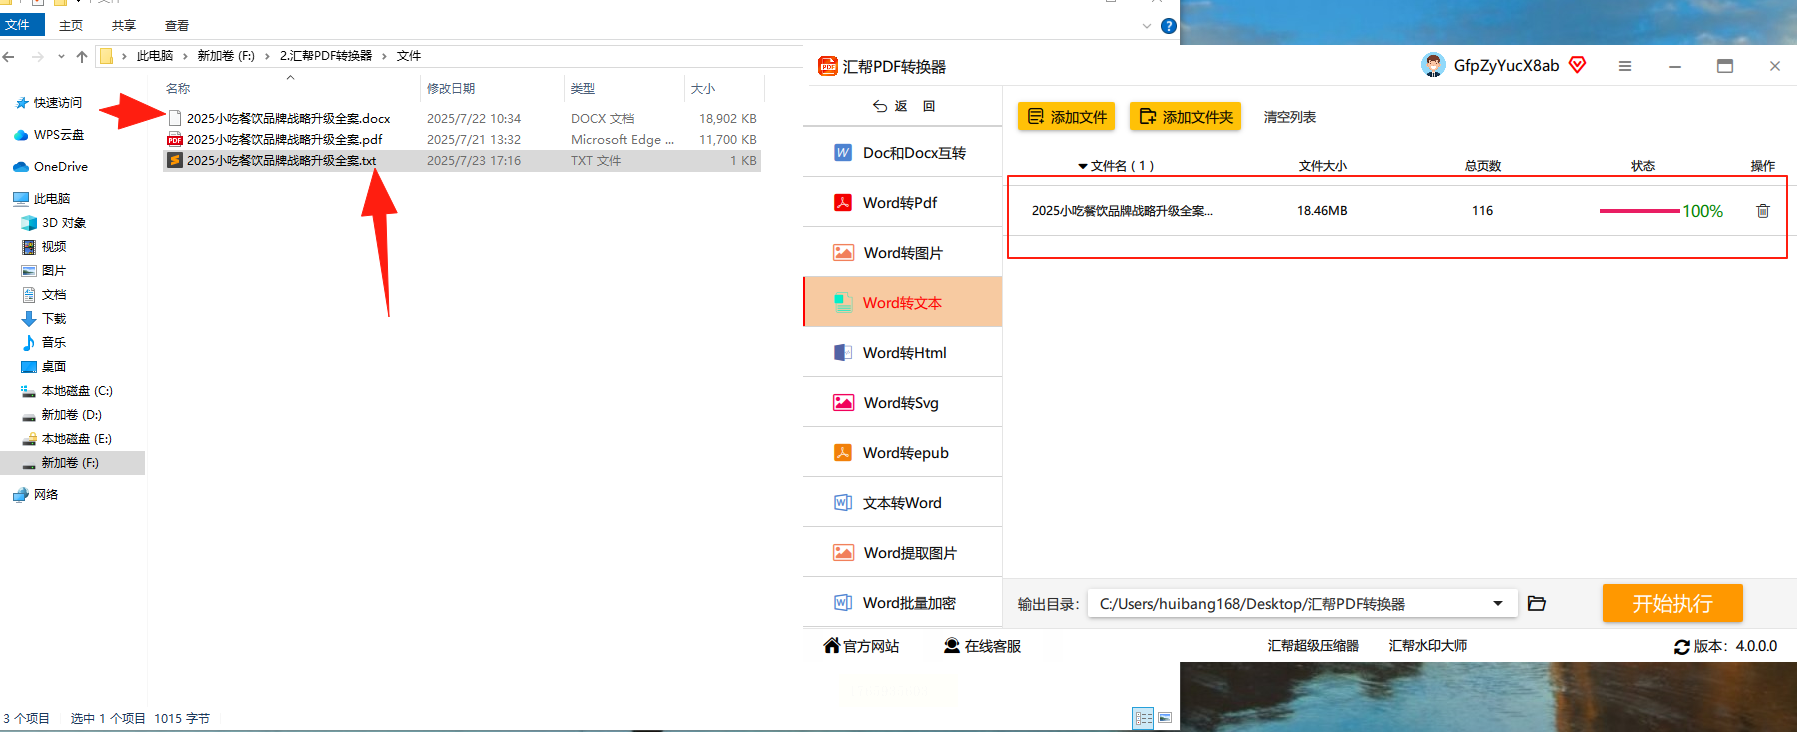Select the .pdf file in File Explorer
Screen dimensions: 1797x732
[284, 139]
